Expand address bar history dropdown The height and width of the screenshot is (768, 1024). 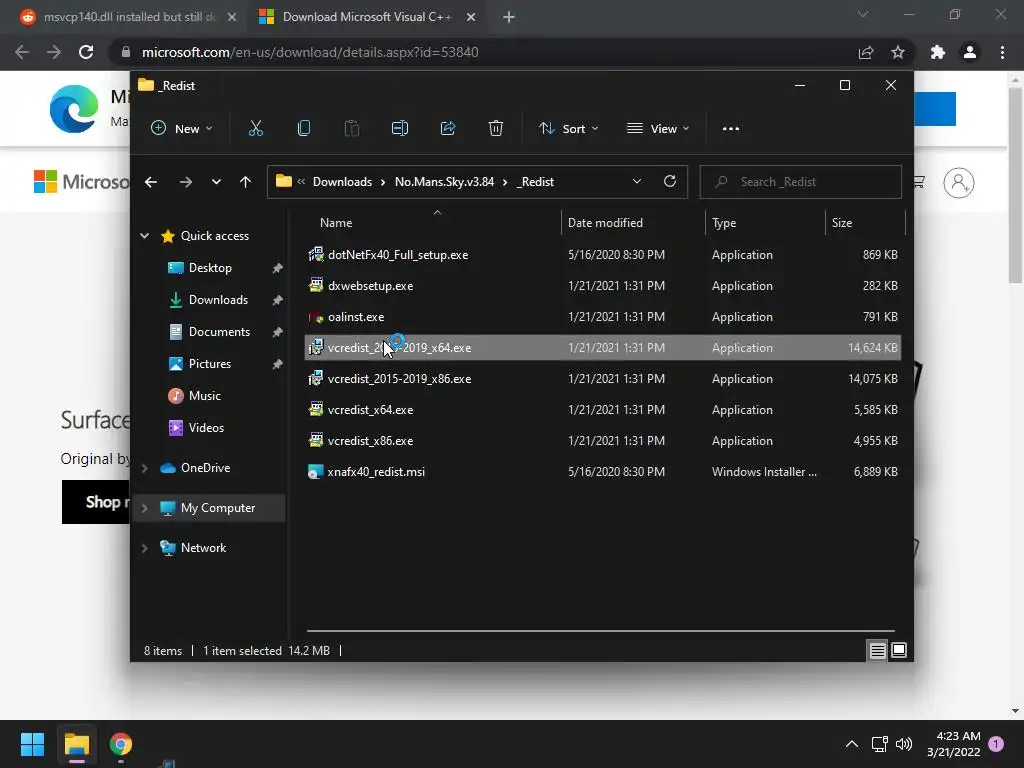(637, 182)
